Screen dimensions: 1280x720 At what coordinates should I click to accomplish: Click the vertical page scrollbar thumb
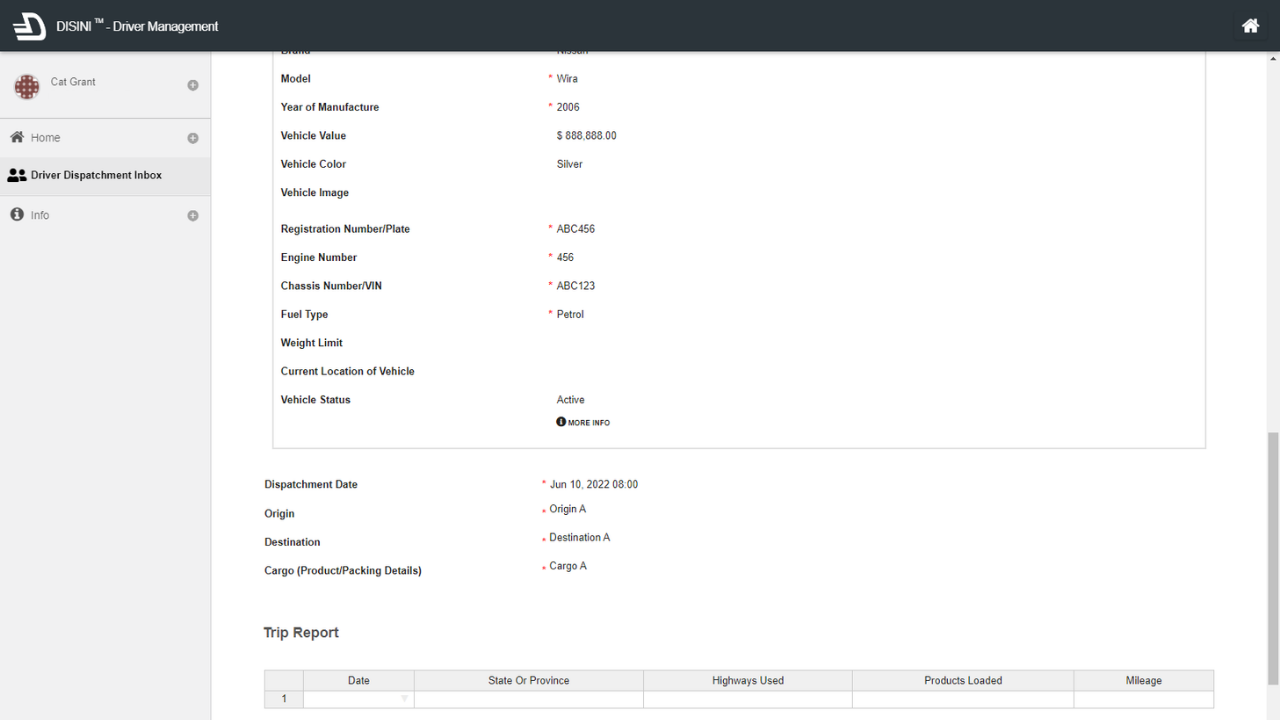click(1272, 560)
